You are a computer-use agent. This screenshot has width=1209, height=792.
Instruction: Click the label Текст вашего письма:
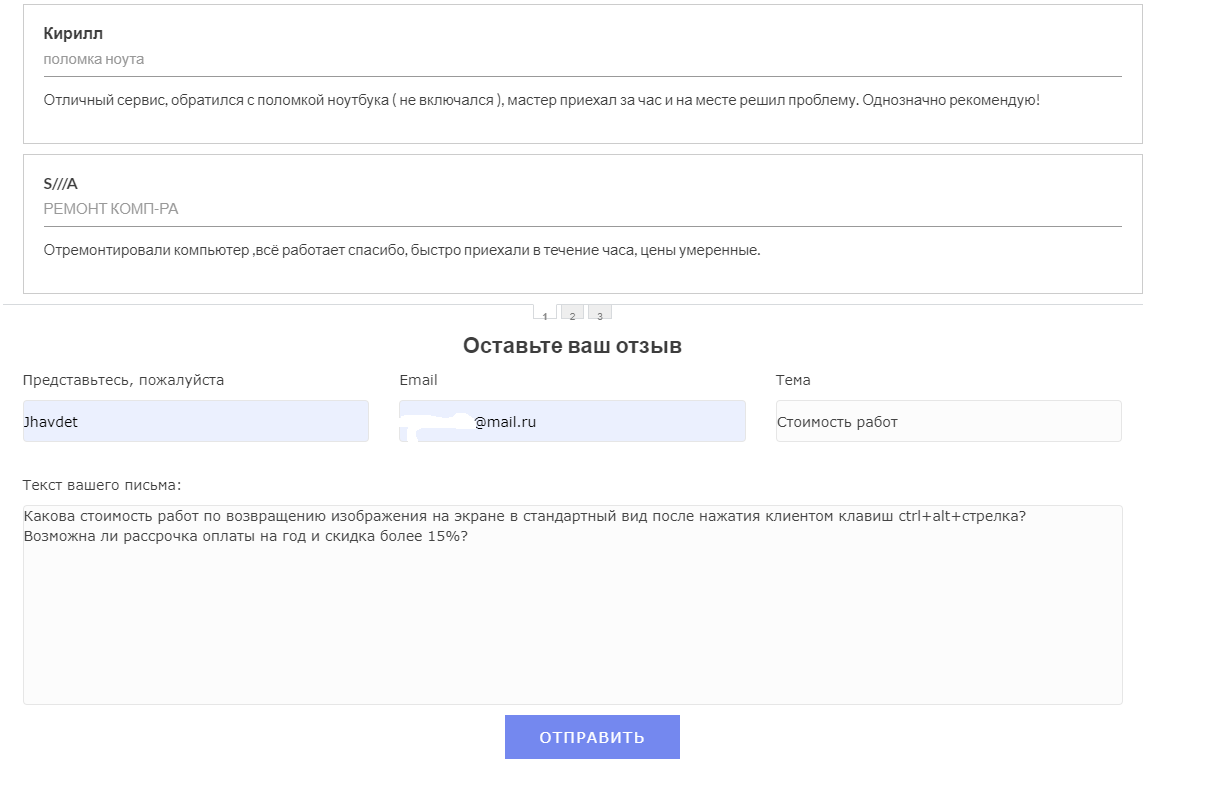(102, 485)
